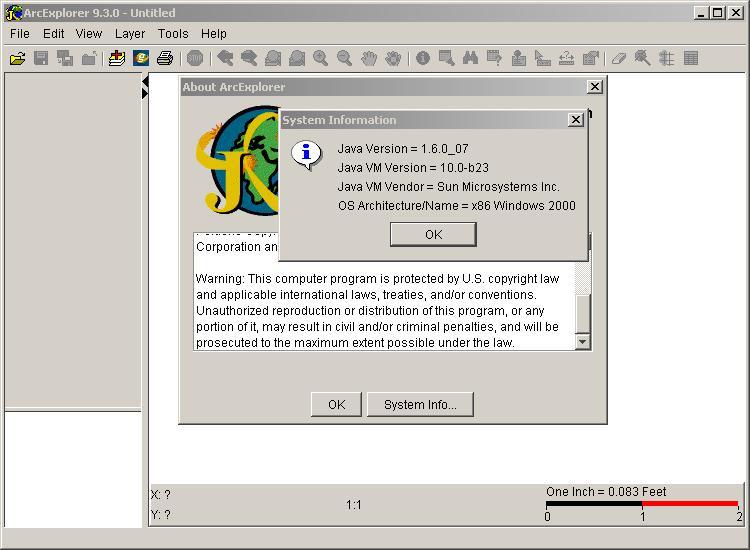Click the scroll down arrow in license text
Viewport: 750px width, 550px height.
coord(583,341)
